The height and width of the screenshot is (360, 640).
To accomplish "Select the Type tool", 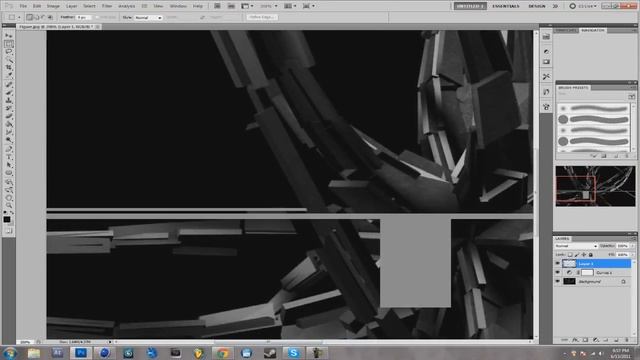I will point(9,157).
